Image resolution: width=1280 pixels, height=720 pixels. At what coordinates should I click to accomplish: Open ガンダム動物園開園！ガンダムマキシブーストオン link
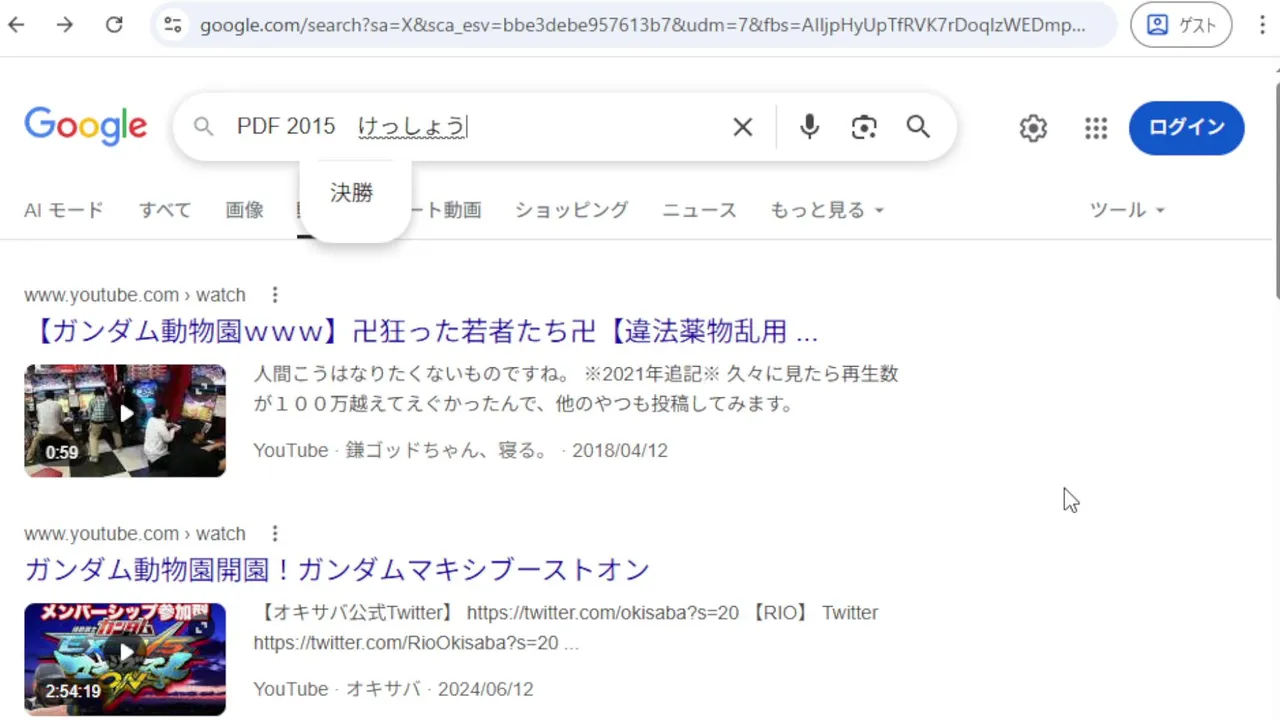[x=338, y=570]
